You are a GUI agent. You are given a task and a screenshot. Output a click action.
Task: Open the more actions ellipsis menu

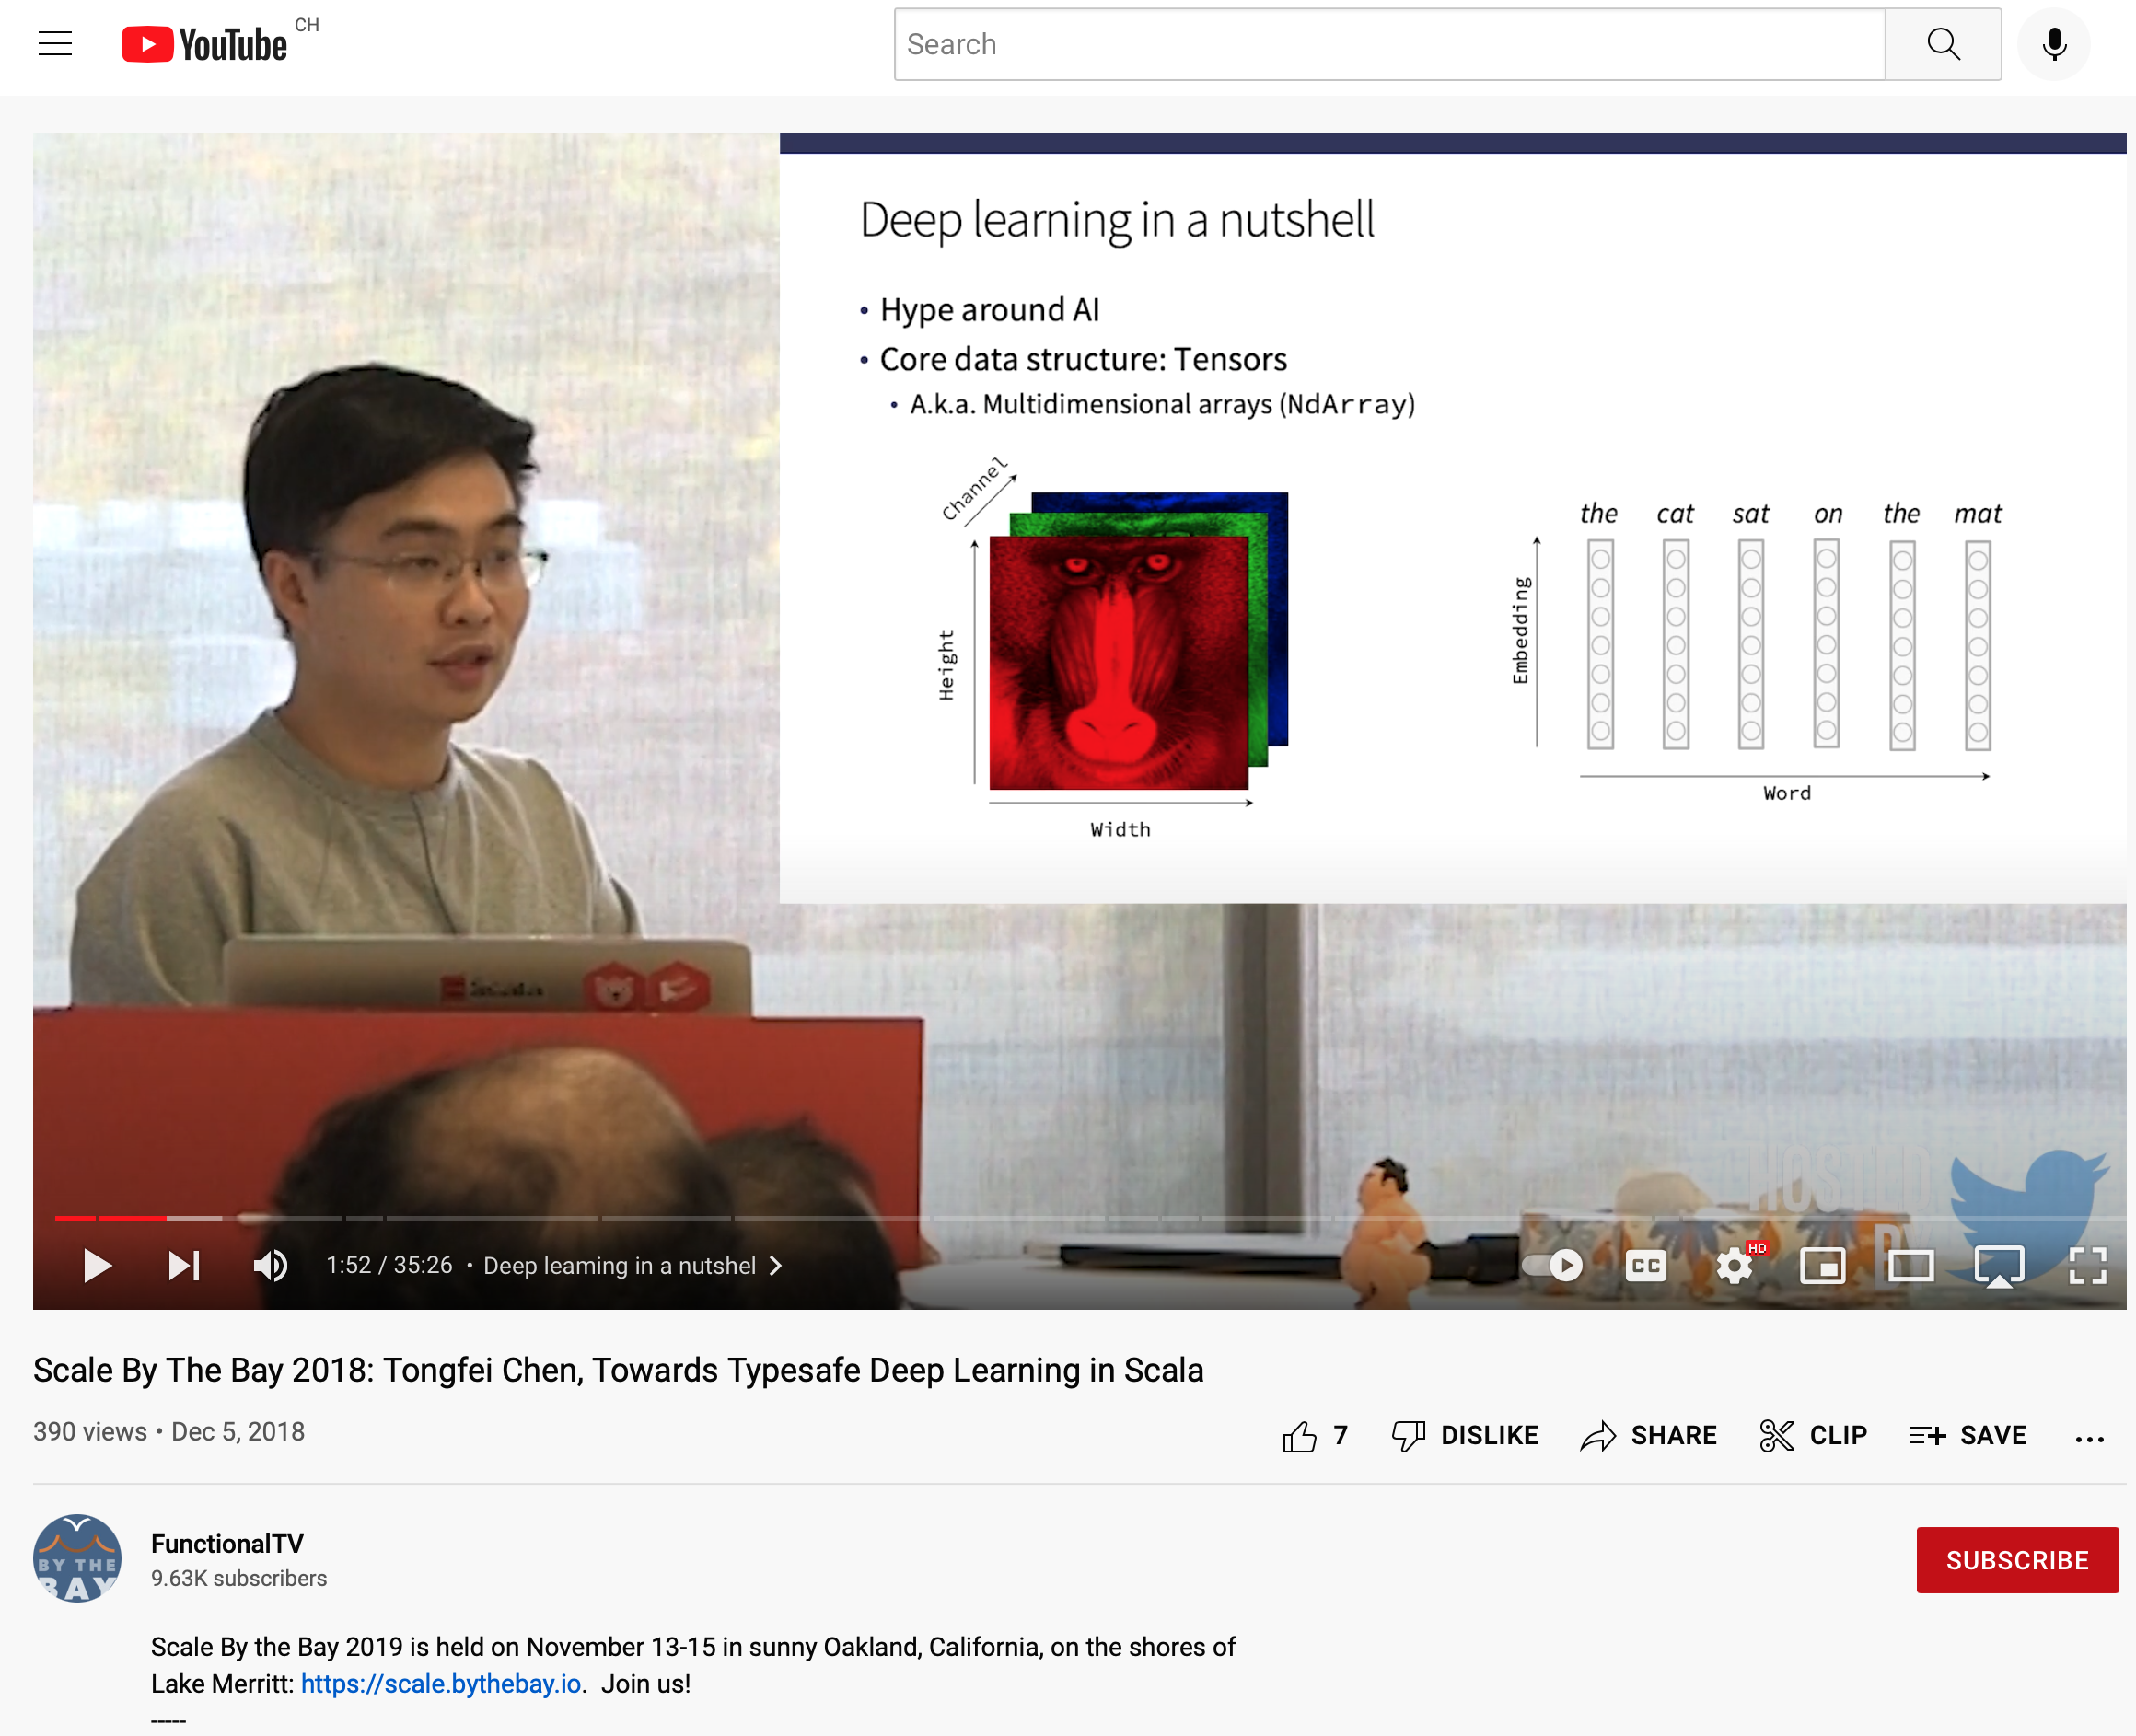coord(2089,1438)
